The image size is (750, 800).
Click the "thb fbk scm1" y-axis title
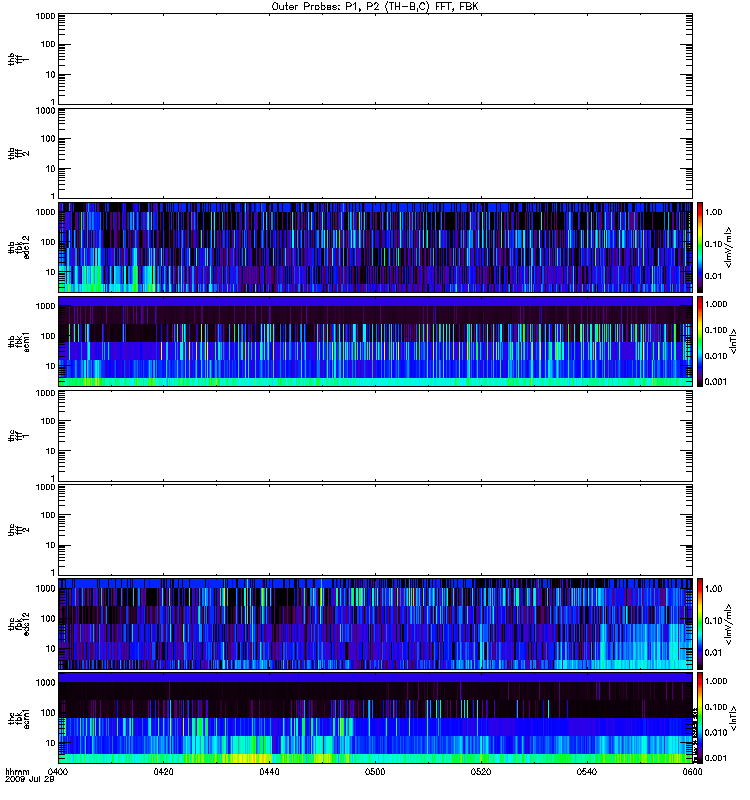click(x=19, y=341)
